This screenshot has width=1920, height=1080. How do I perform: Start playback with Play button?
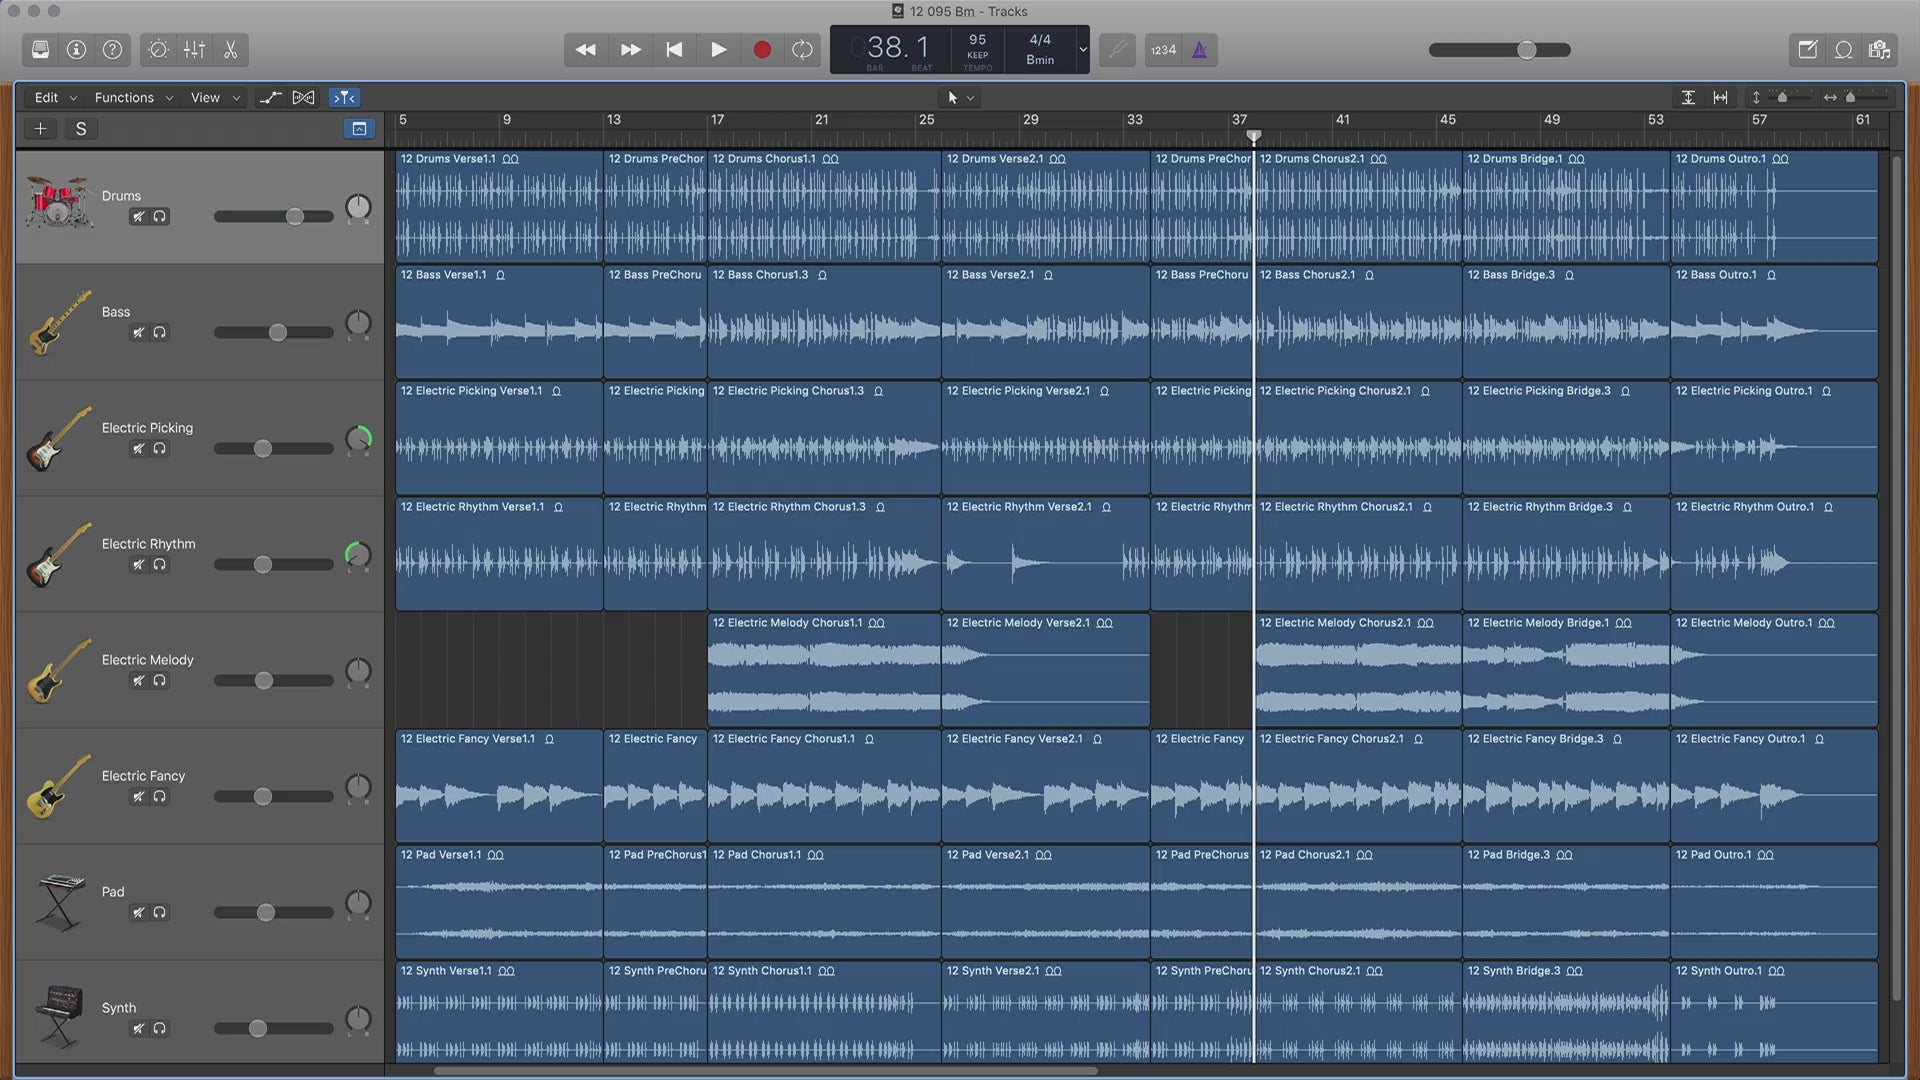718,50
